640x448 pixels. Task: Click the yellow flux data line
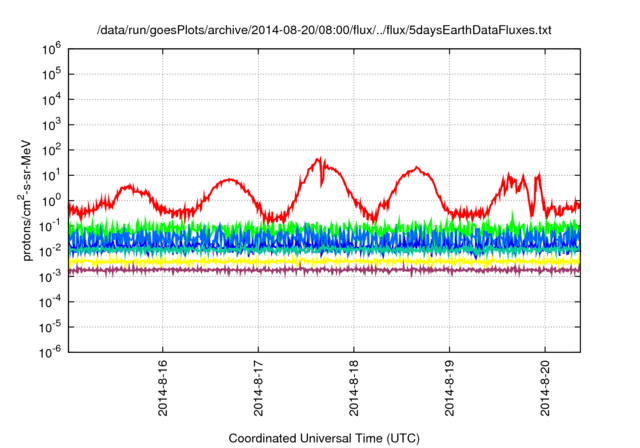[324, 261]
